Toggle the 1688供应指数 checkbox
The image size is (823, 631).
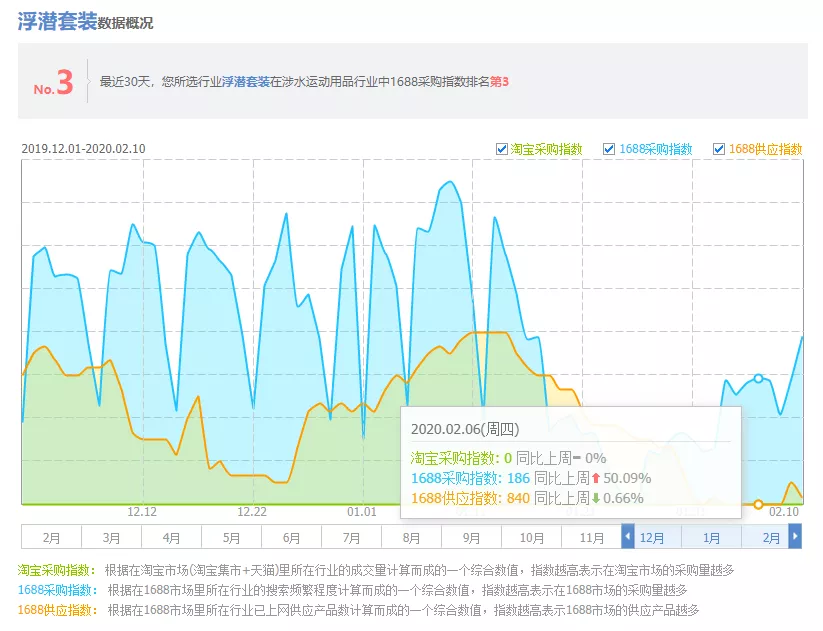(x=719, y=149)
